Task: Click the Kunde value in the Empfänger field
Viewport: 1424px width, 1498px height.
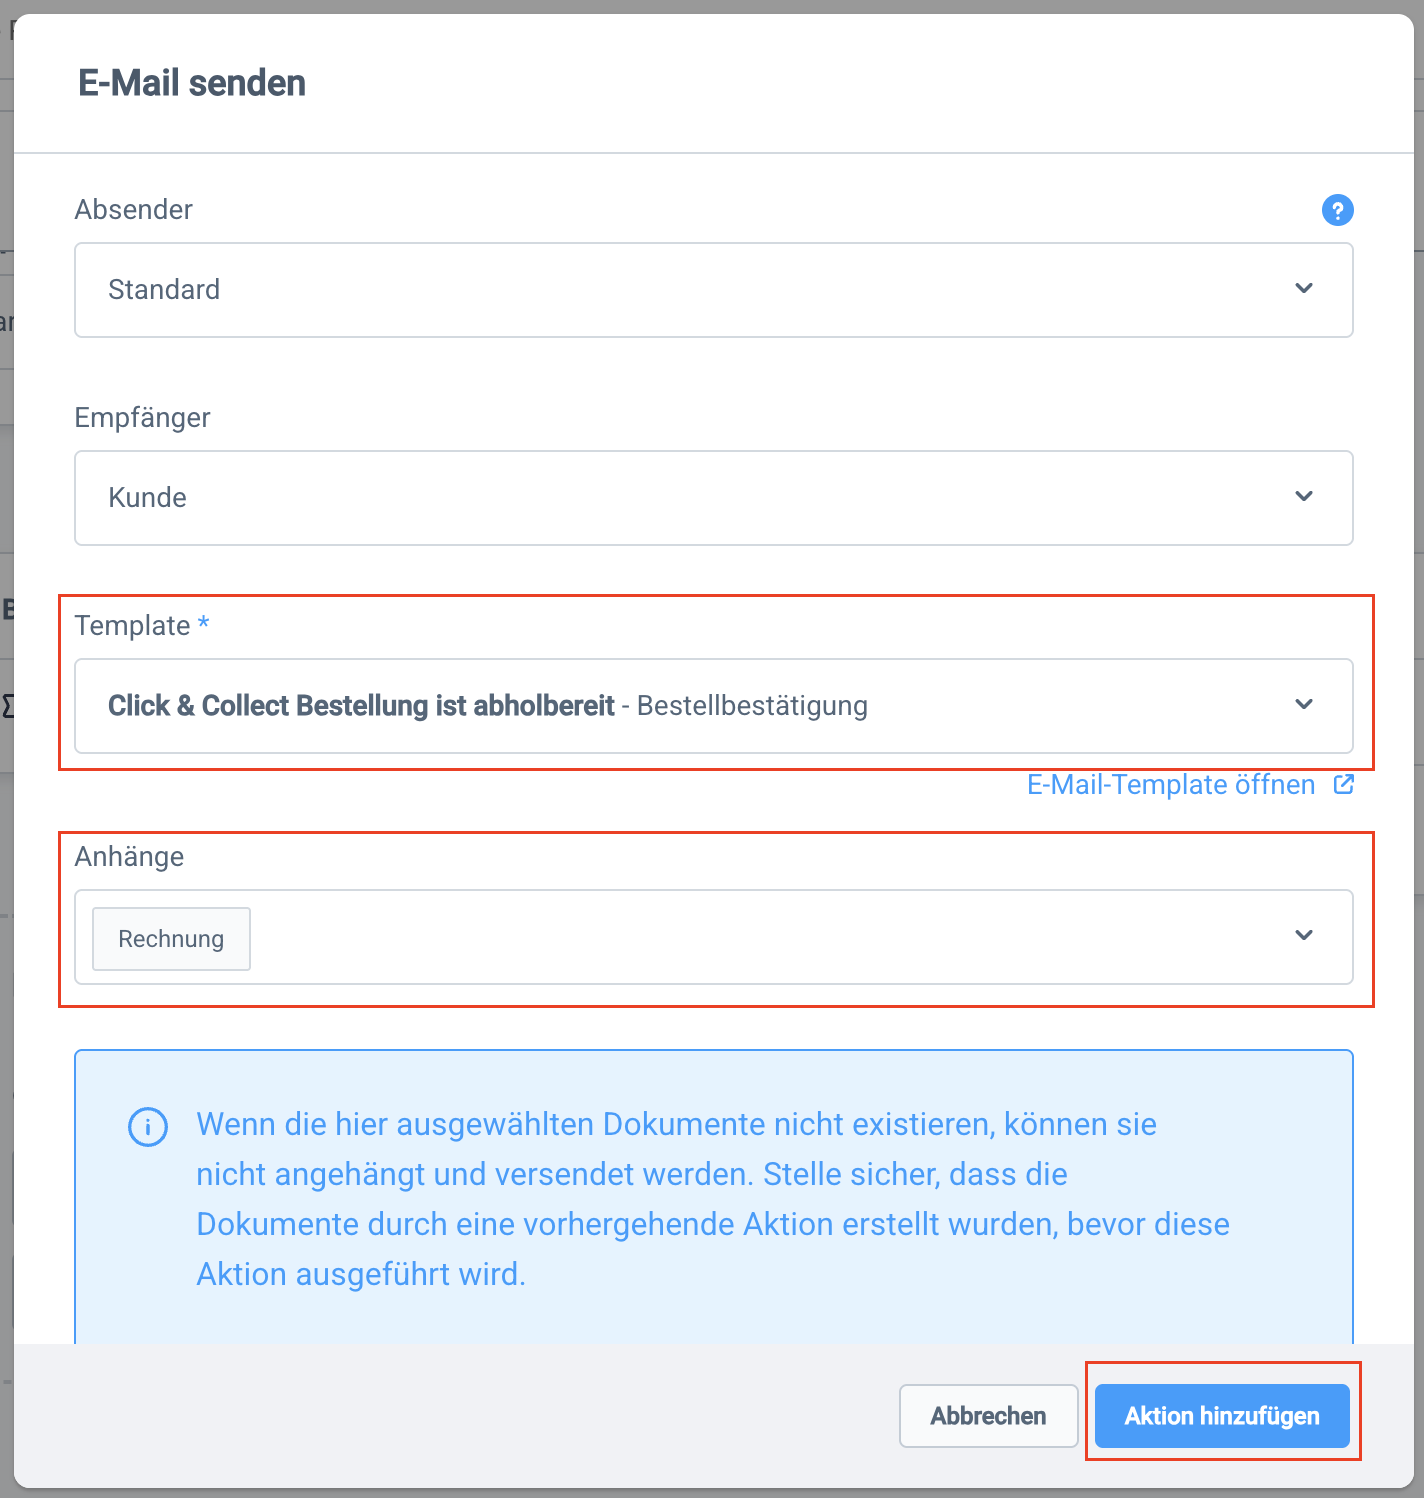Action: (148, 498)
